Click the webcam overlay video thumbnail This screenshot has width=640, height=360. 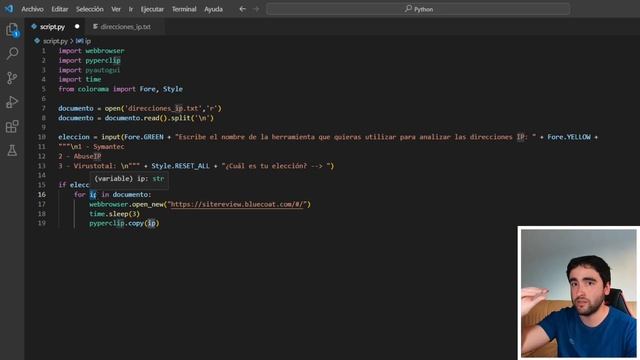point(578,293)
